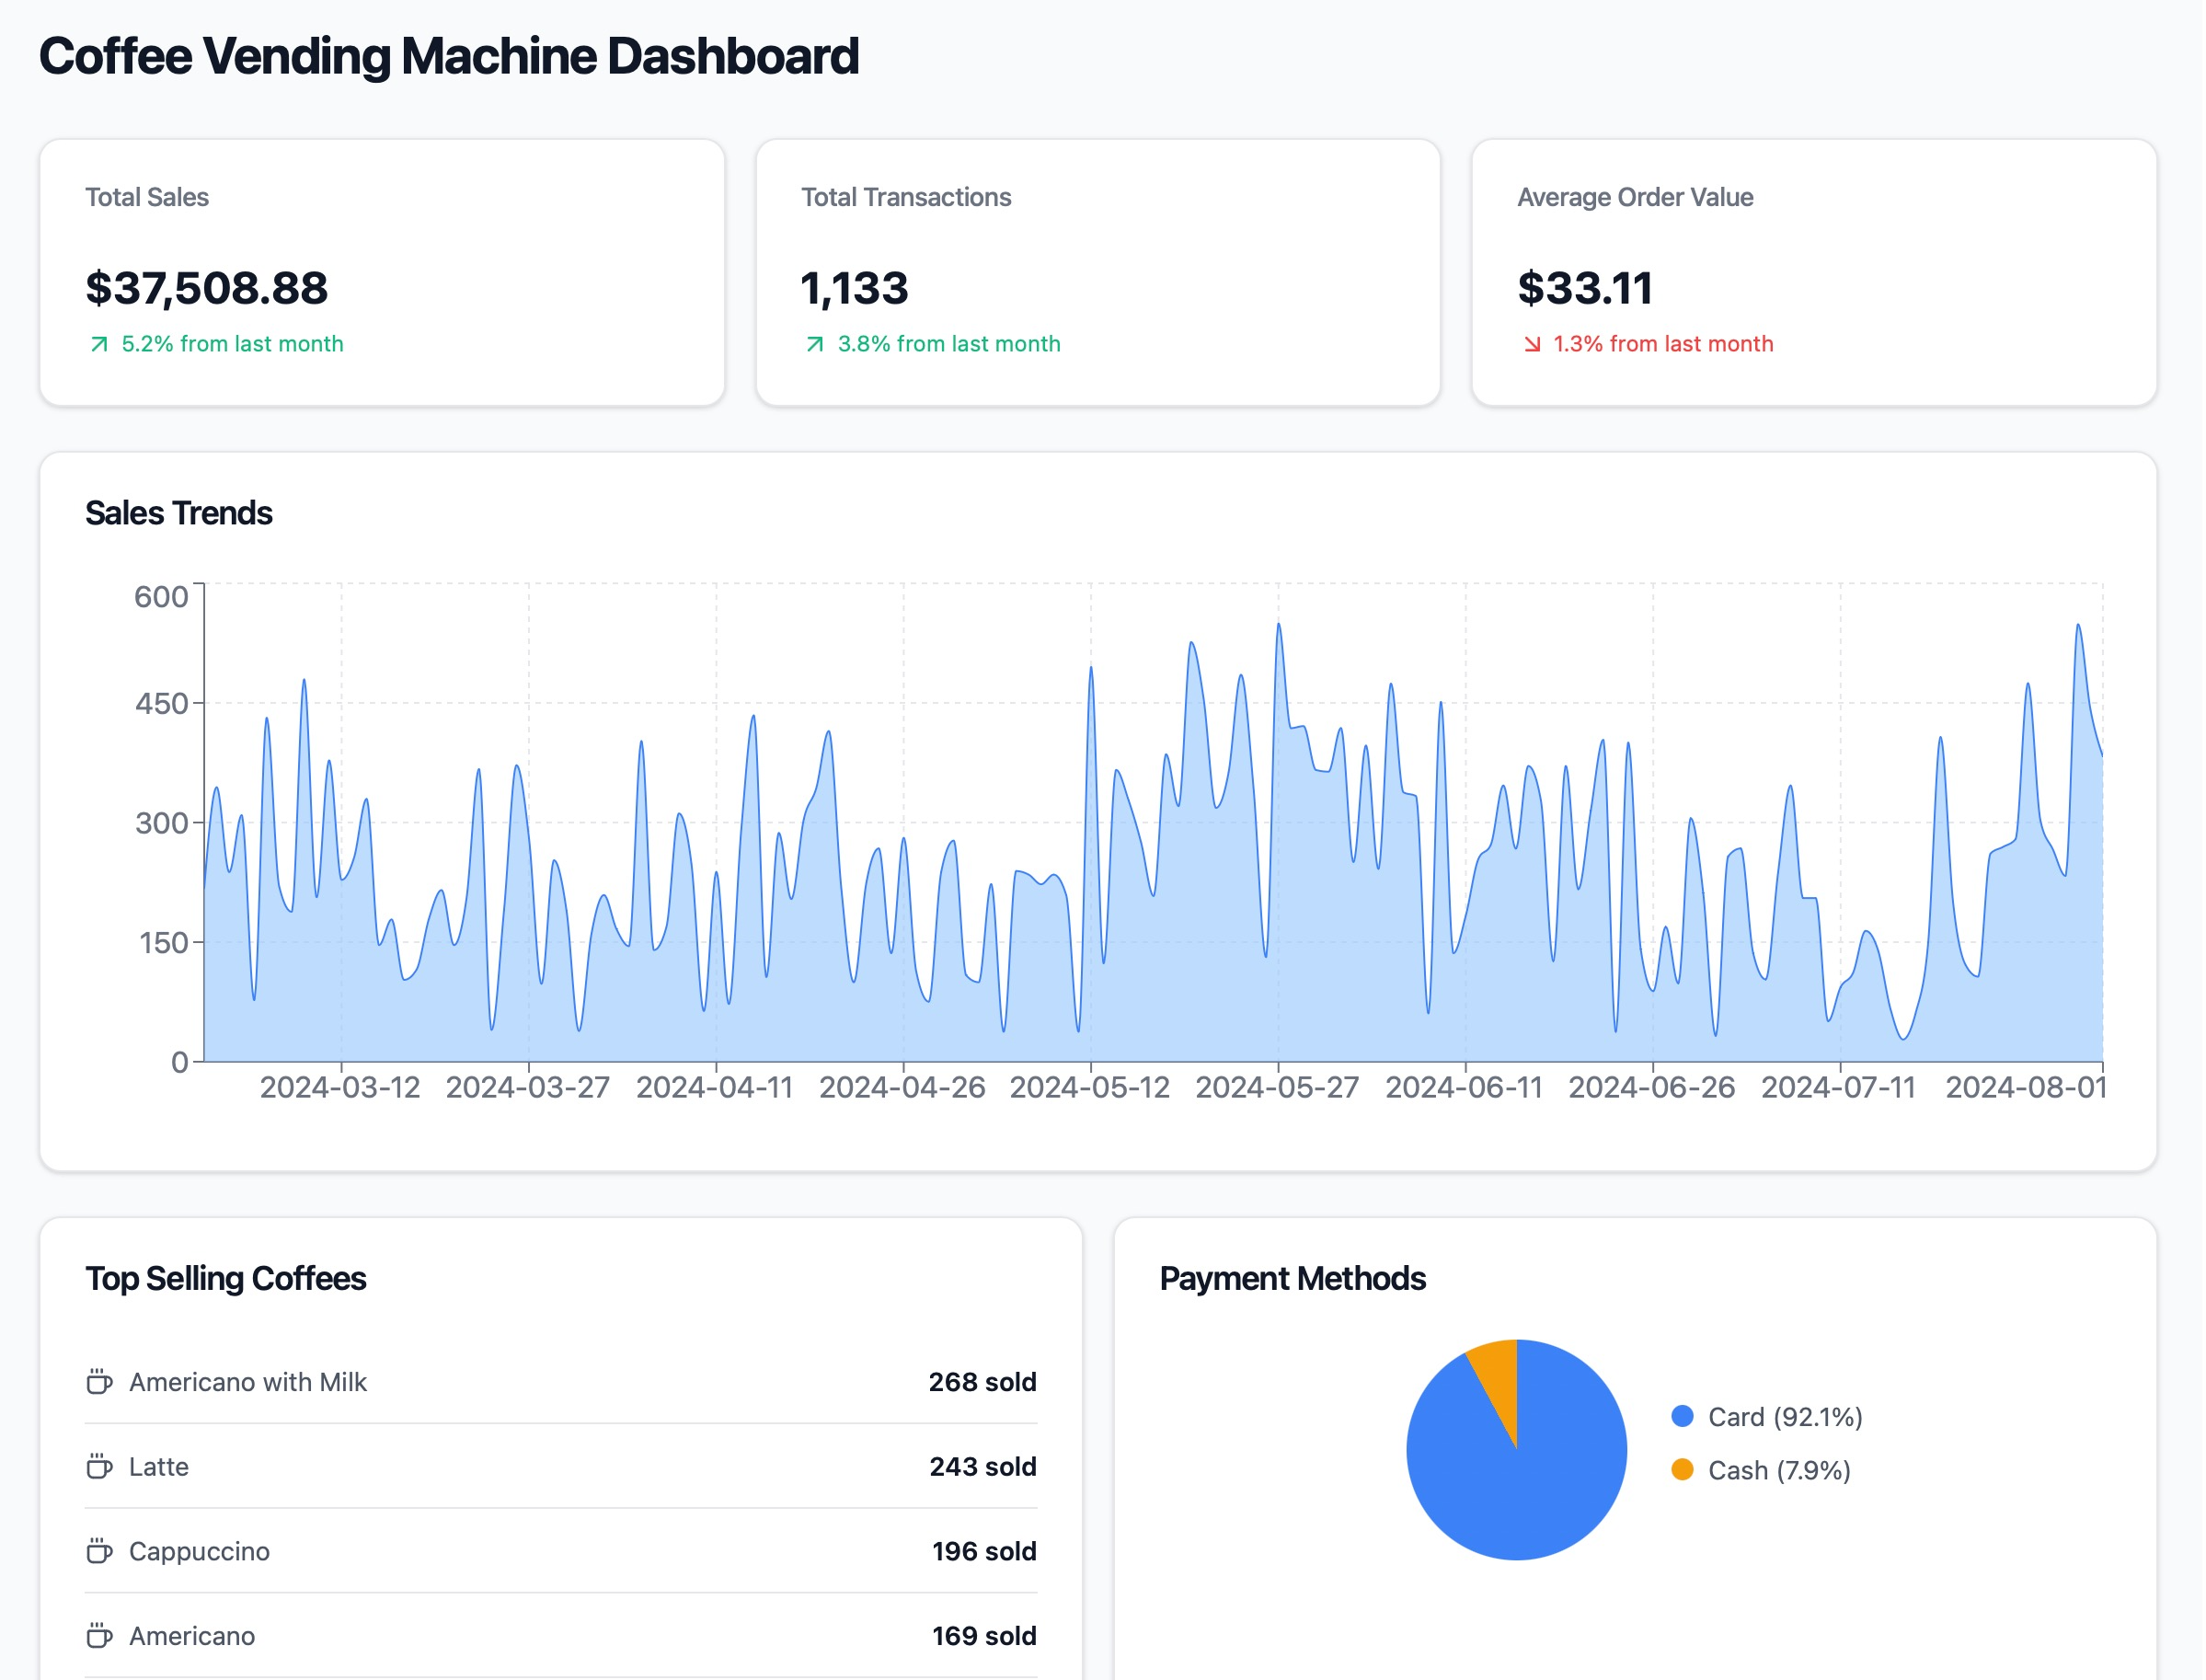Click the 2024-03-12 date label on chart
The height and width of the screenshot is (1680, 2206).
click(x=340, y=1088)
